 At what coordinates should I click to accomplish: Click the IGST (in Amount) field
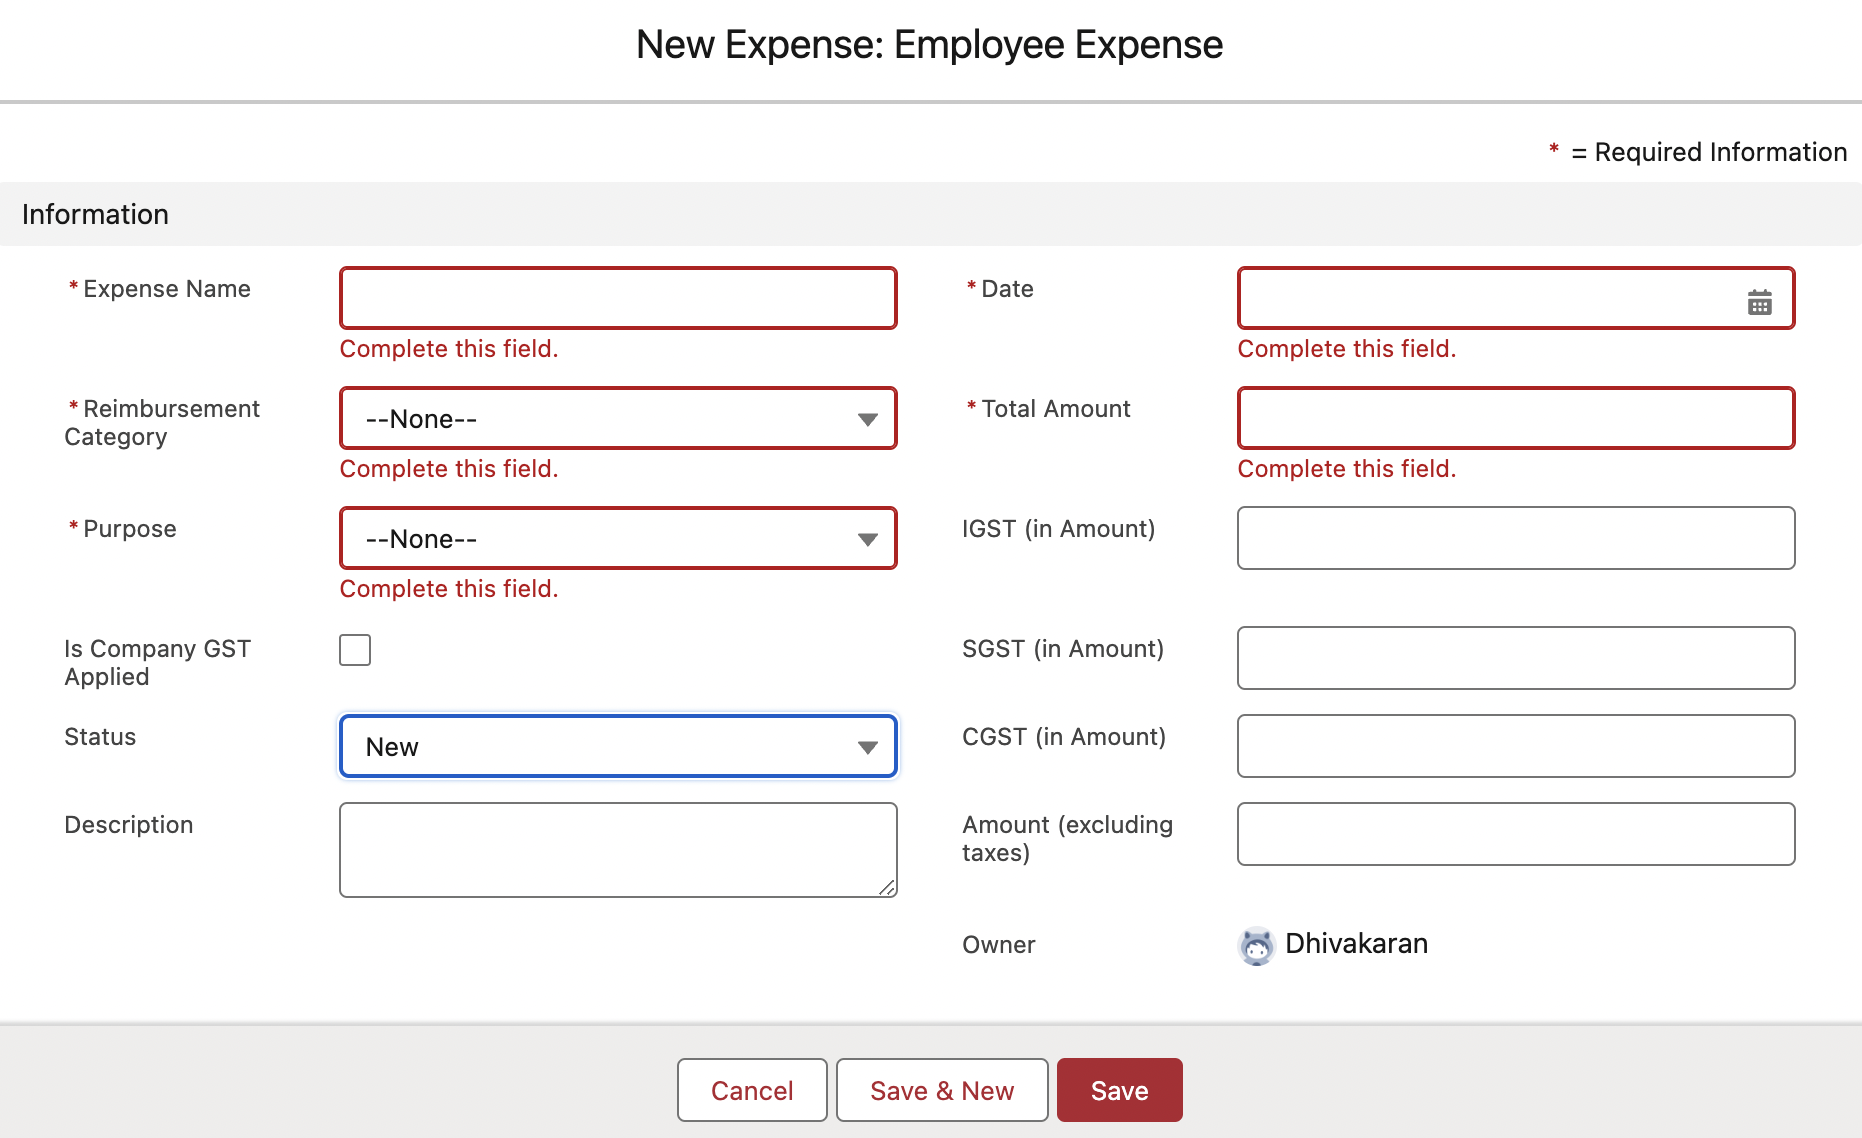click(1515, 539)
